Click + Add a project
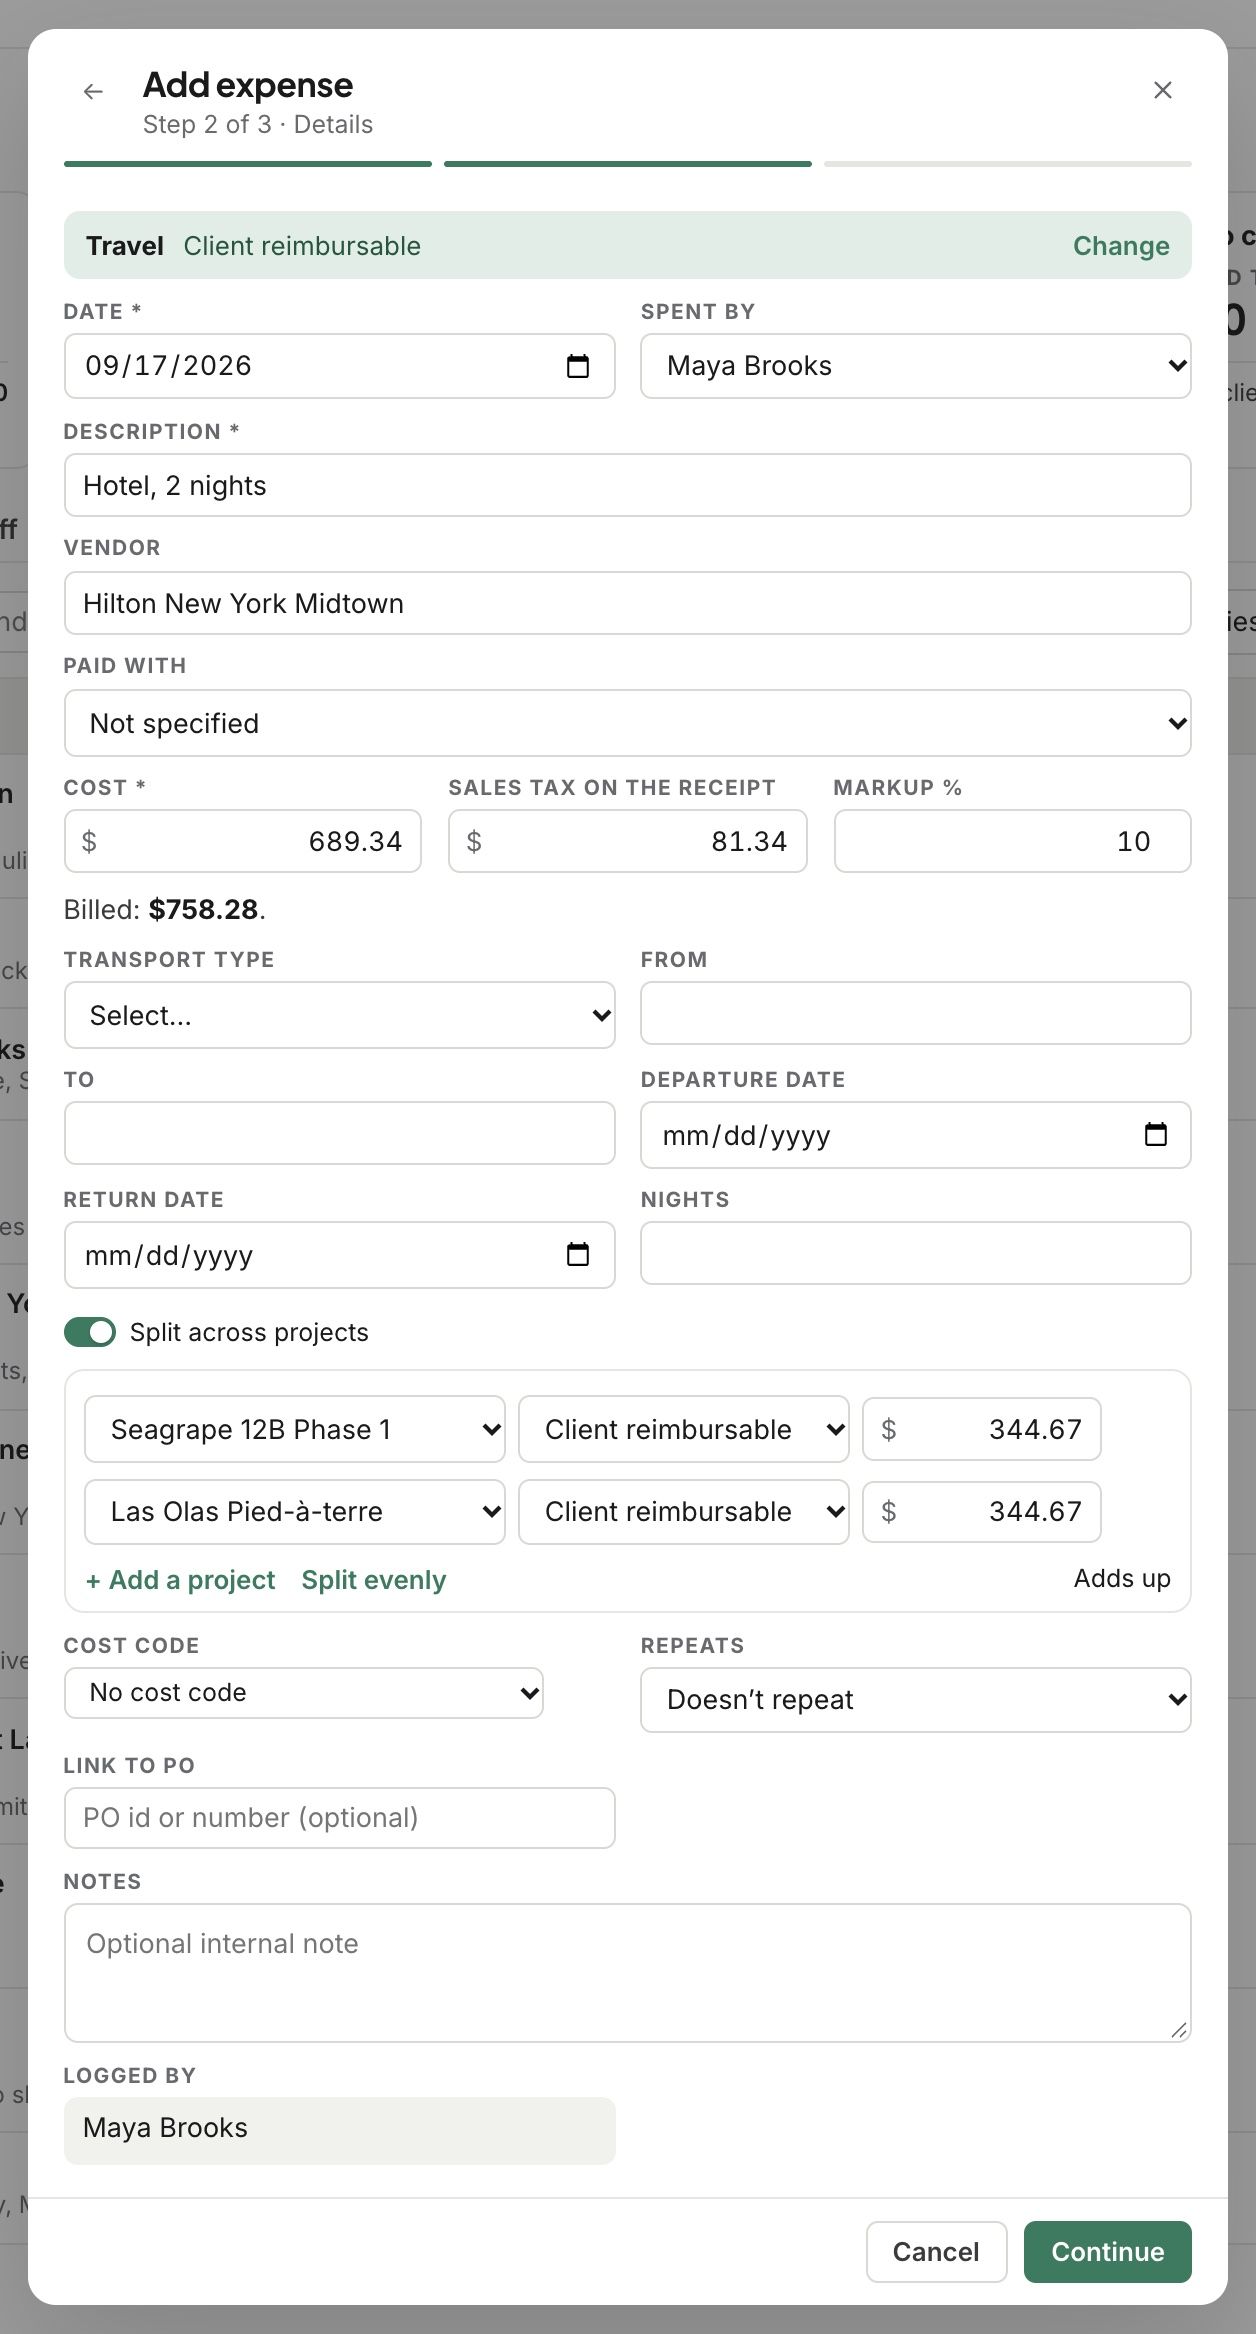Screen dimensions: 1256x2334 click(180, 1579)
